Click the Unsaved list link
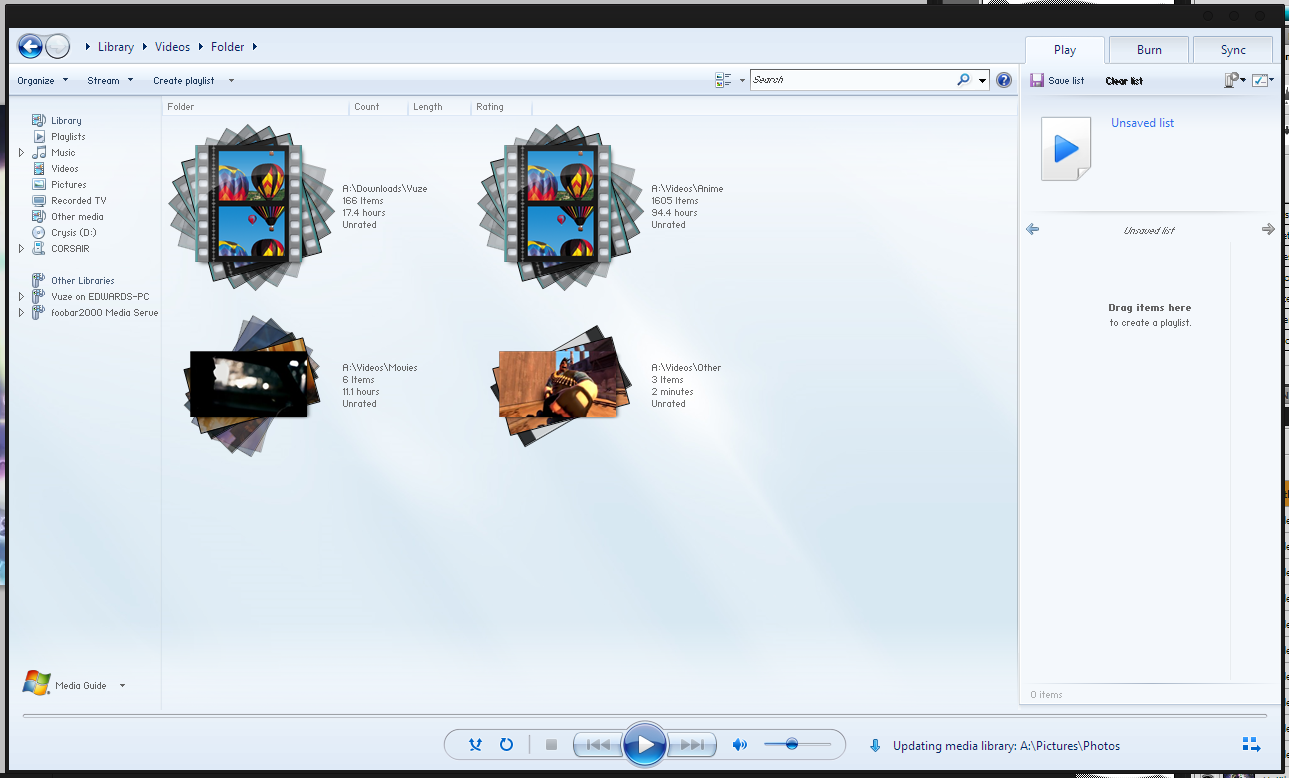The width and height of the screenshot is (1289, 778). pos(1142,123)
